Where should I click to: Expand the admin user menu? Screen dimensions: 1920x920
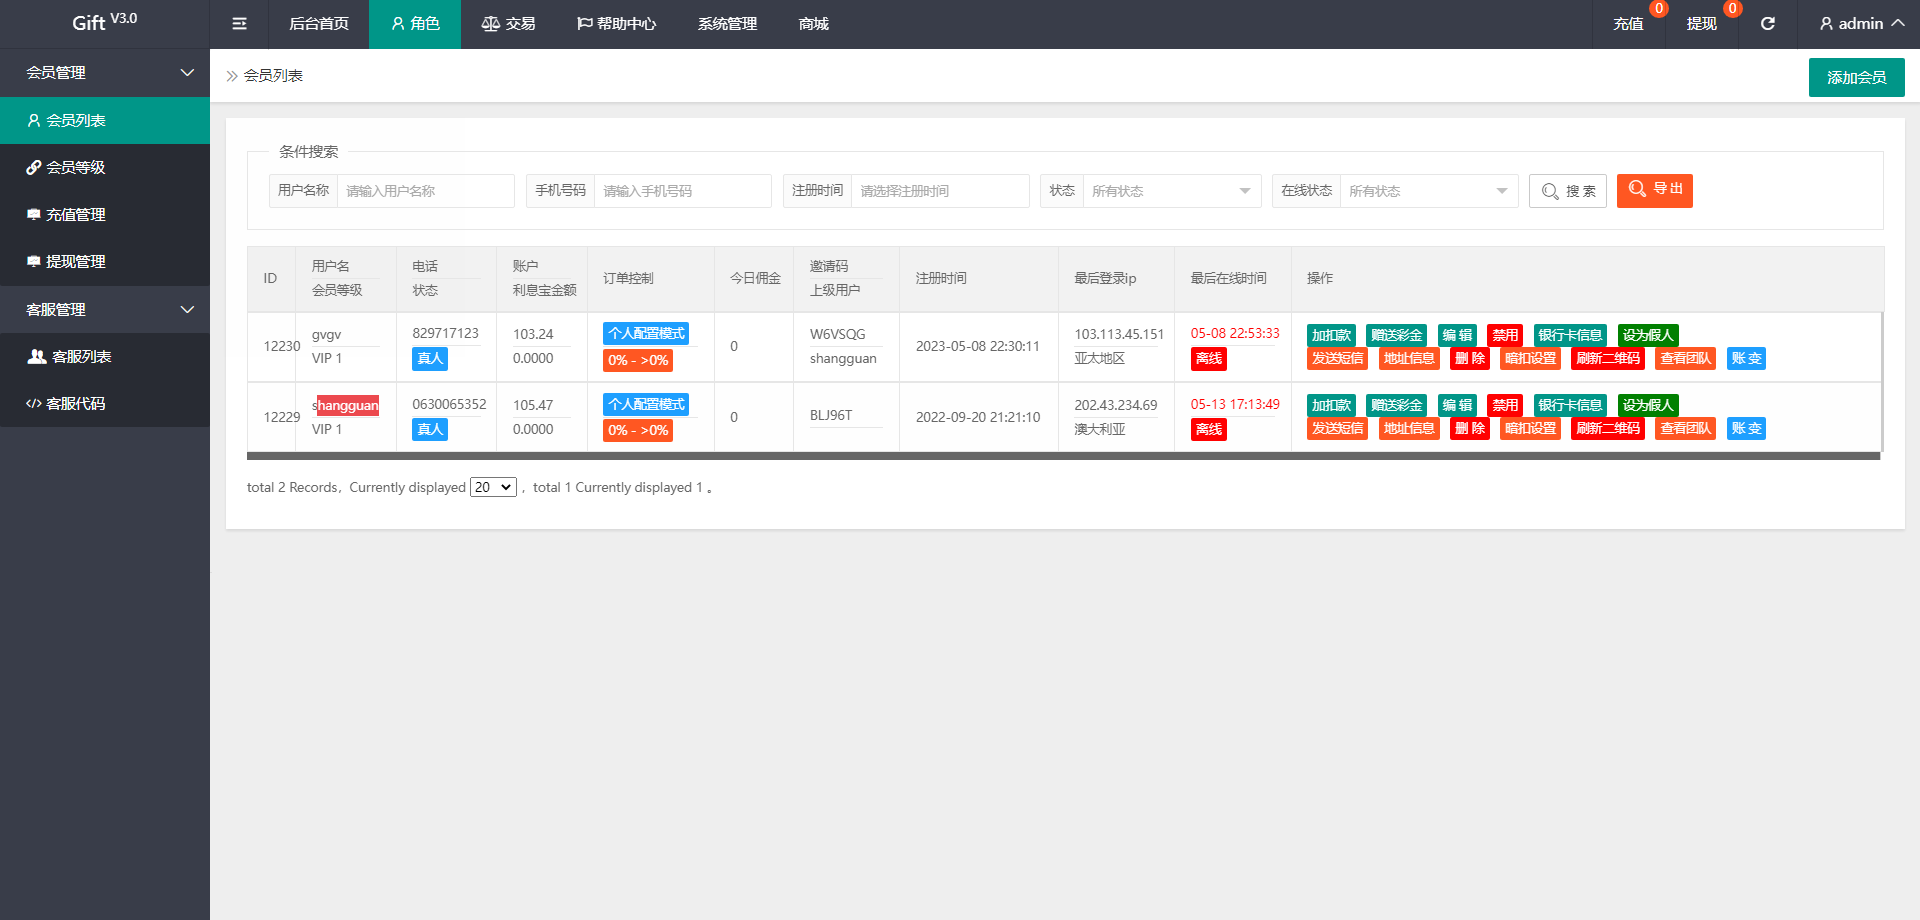click(1860, 24)
